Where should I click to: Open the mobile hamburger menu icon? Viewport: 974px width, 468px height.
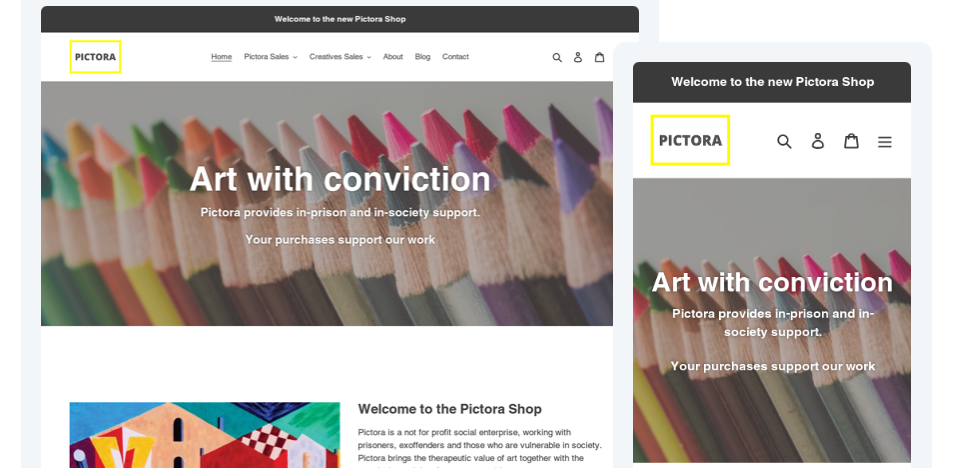(x=885, y=142)
